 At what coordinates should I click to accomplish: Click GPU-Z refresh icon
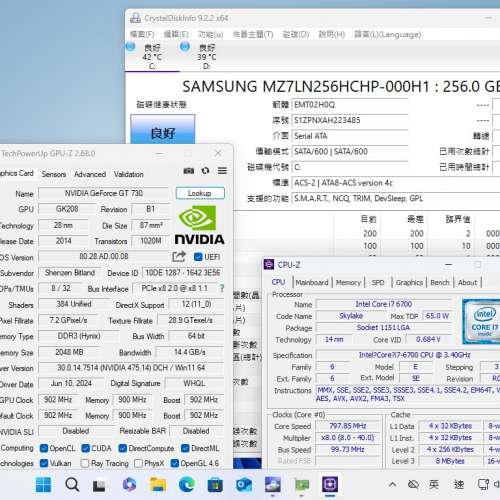click(x=205, y=171)
